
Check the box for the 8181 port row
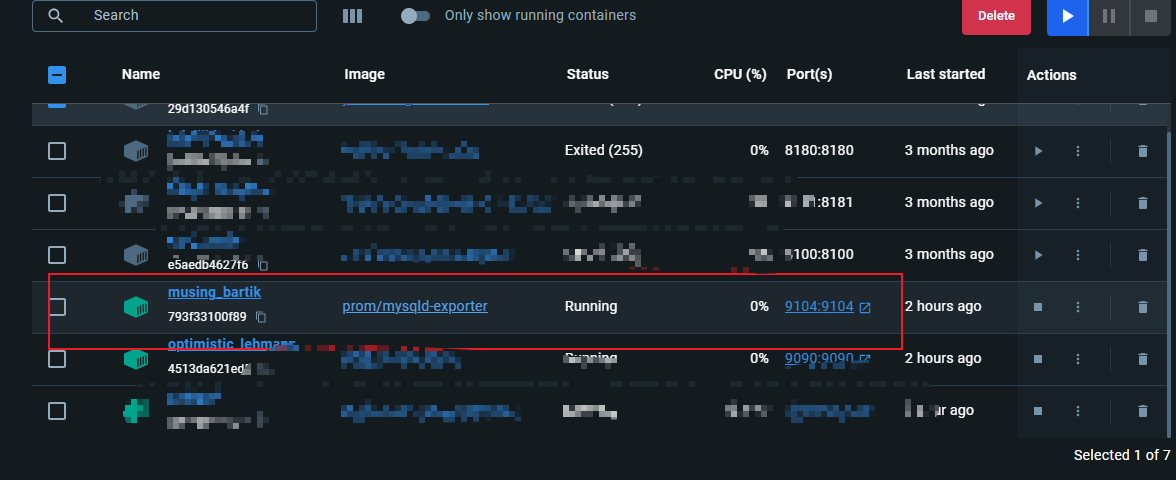point(57,202)
